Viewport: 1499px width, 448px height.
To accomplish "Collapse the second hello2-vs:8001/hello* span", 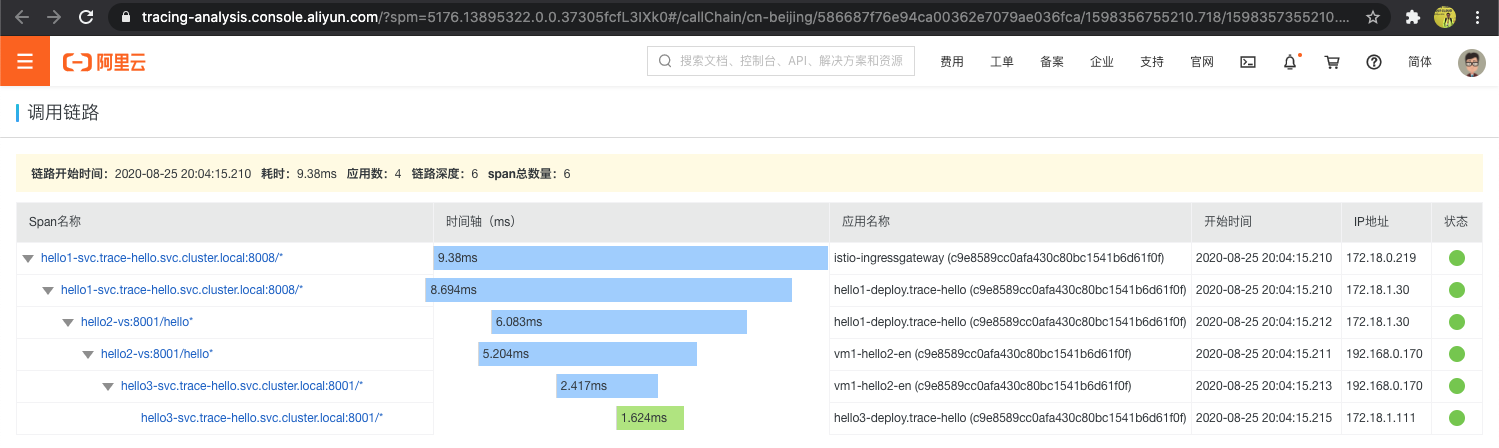I will [88, 354].
